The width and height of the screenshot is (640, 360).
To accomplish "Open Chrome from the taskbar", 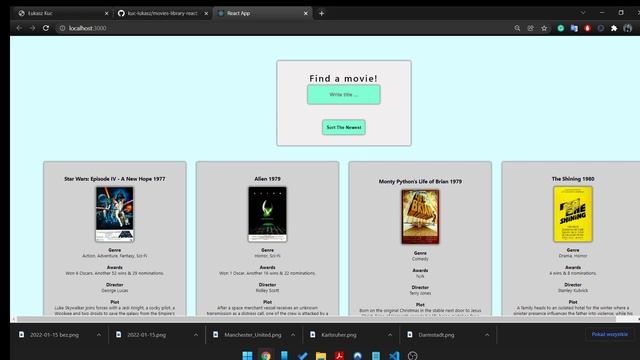I will pyautogui.click(x=266, y=356).
